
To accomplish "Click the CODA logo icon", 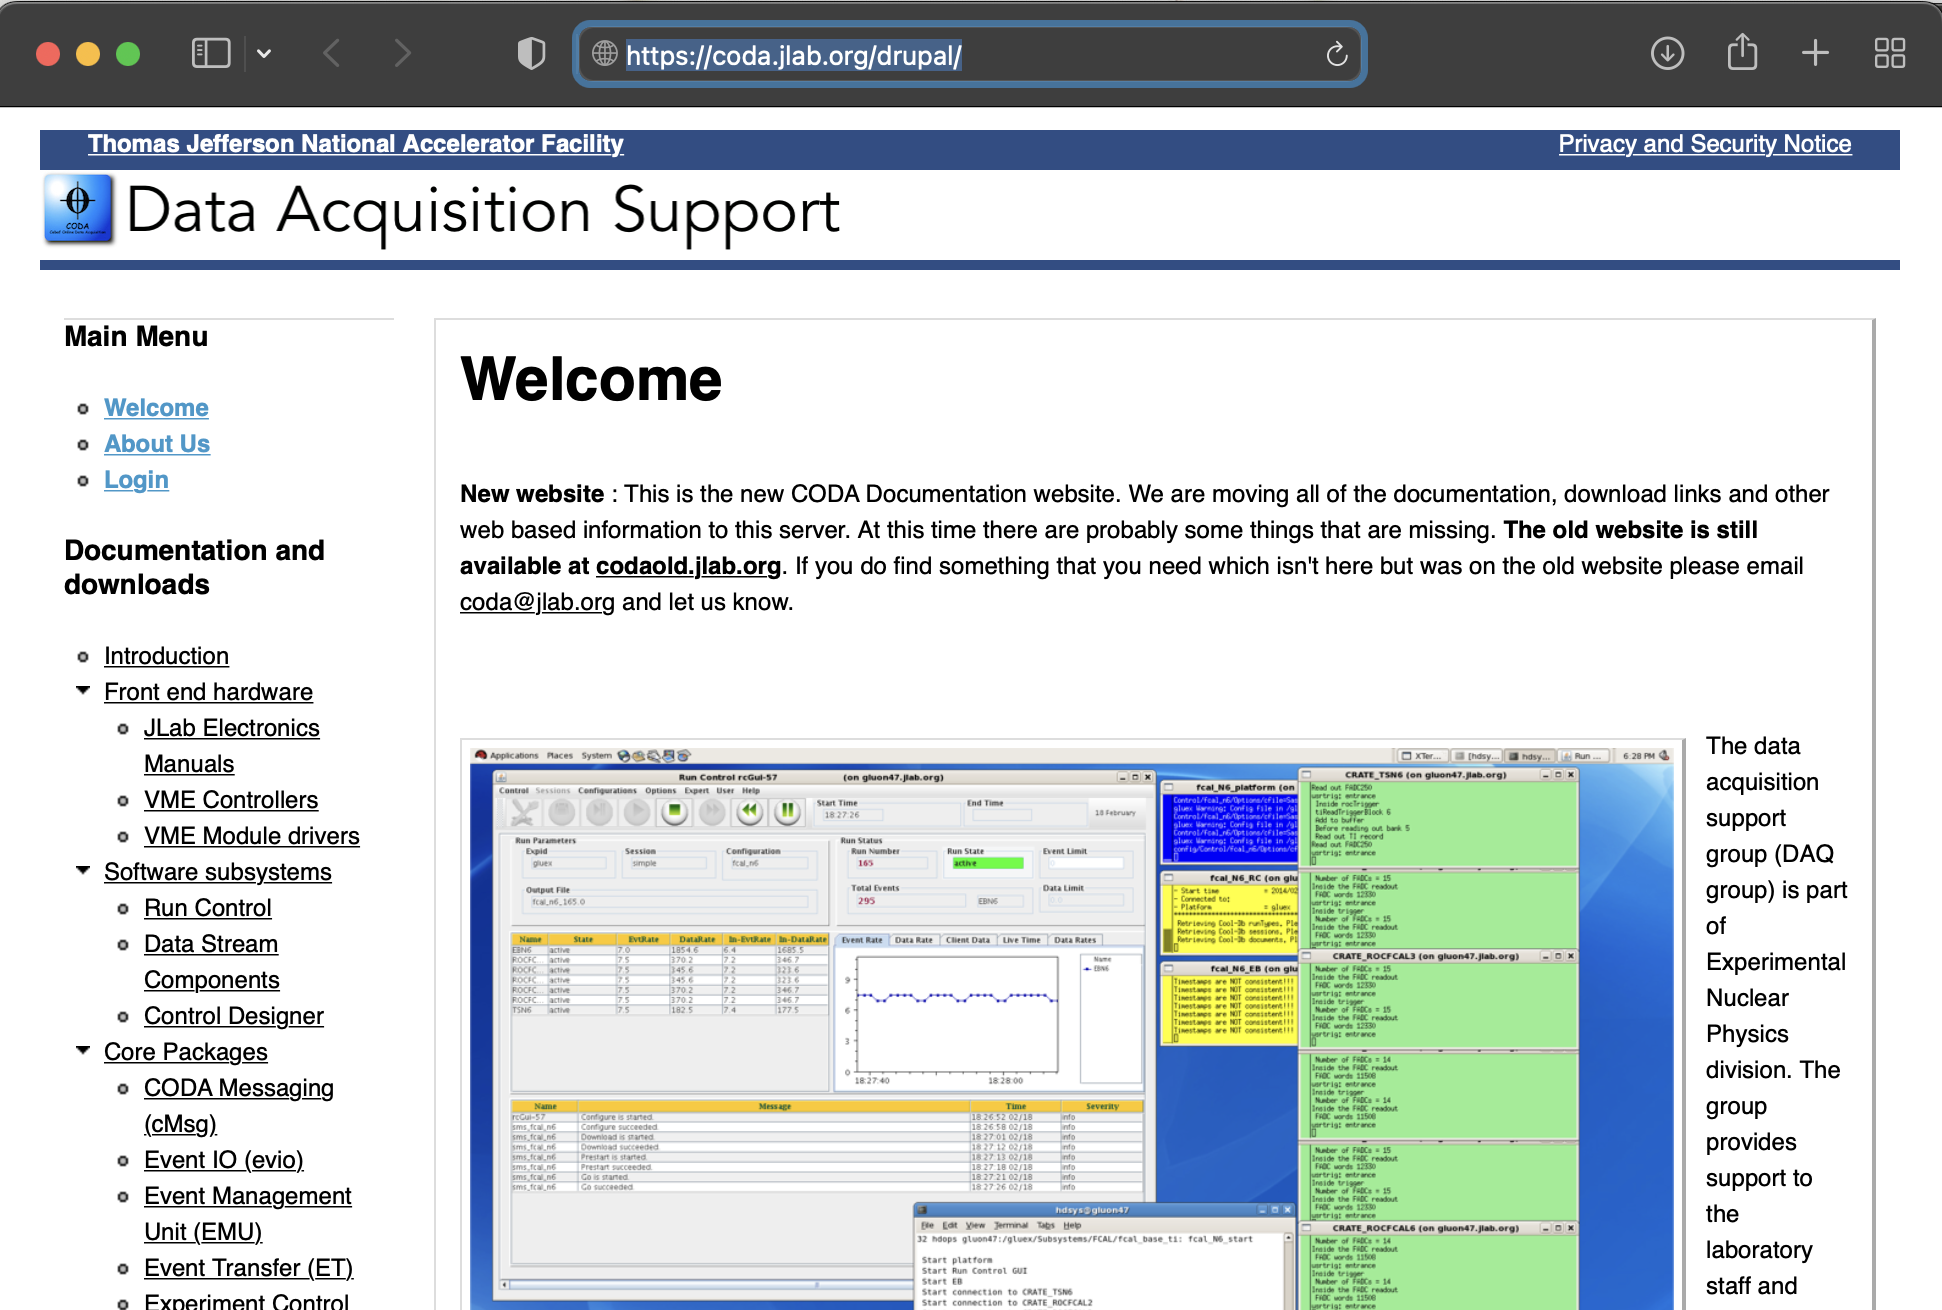I will (78, 209).
